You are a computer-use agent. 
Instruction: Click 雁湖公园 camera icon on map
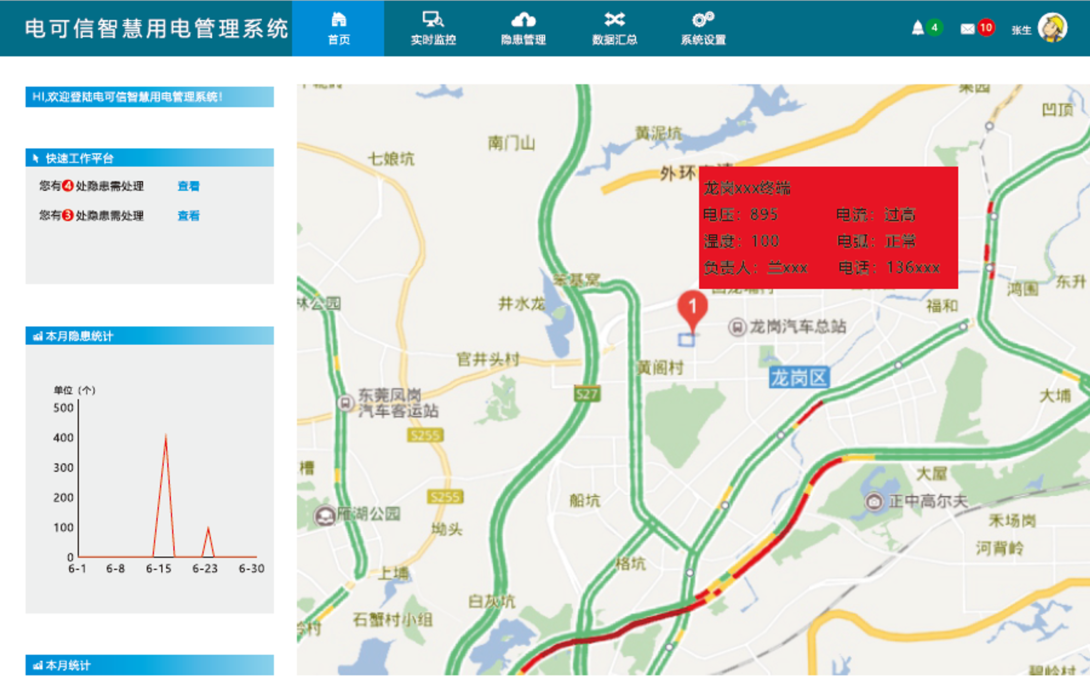324,515
